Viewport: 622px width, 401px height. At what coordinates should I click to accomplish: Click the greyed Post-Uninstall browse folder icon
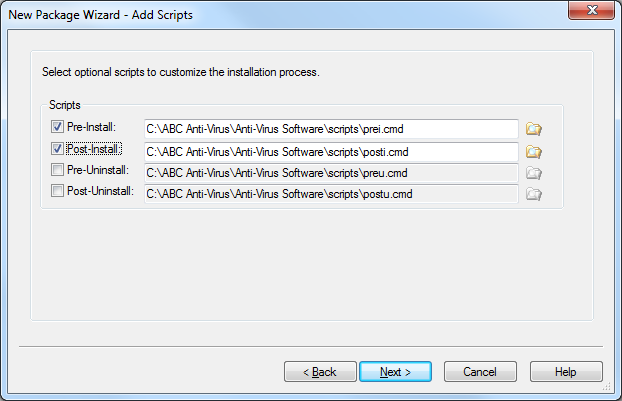534,194
